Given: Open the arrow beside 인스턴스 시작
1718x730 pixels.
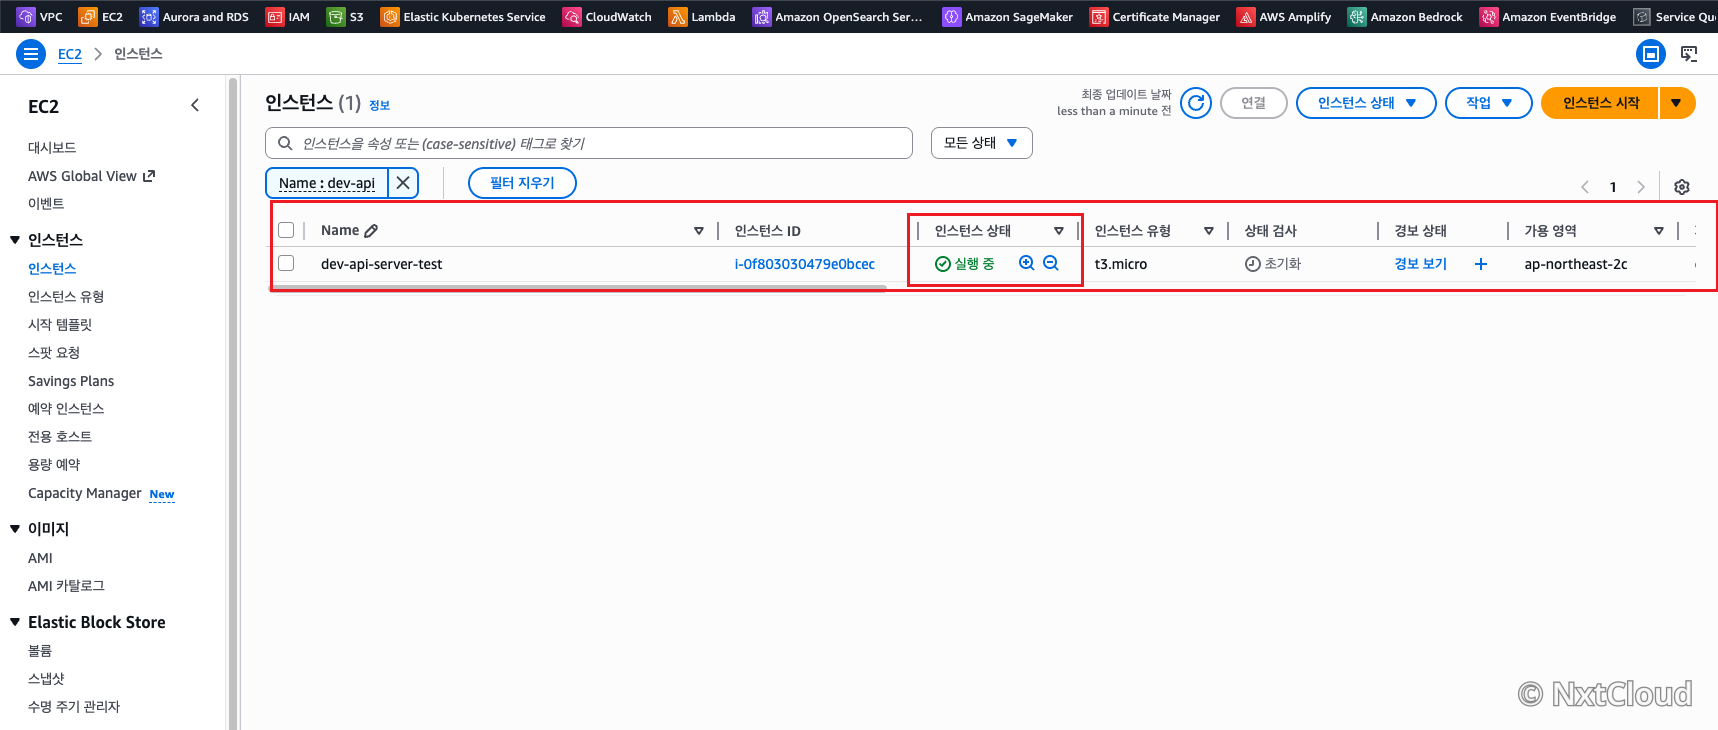Looking at the screenshot, I should point(1677,103).
